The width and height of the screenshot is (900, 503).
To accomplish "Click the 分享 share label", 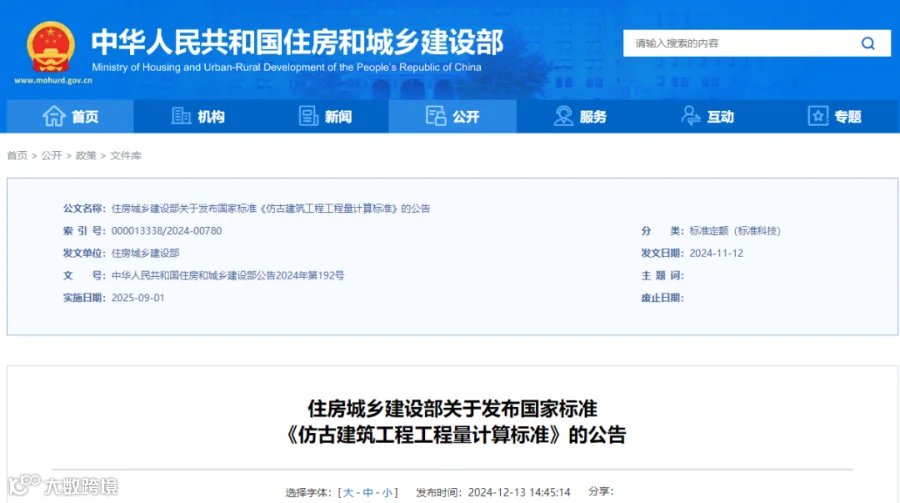I will click(x=601, y=492).
